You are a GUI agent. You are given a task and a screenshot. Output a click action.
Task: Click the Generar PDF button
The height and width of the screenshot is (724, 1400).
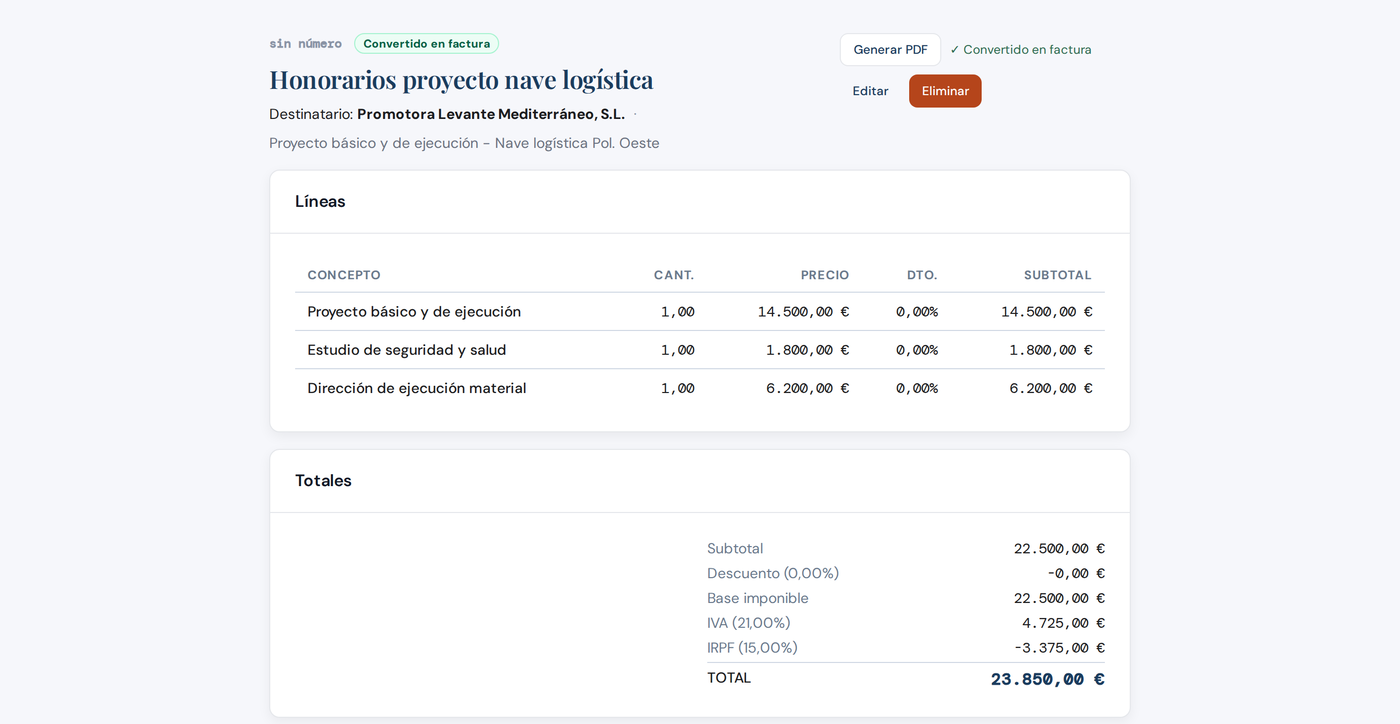point(890,50)
